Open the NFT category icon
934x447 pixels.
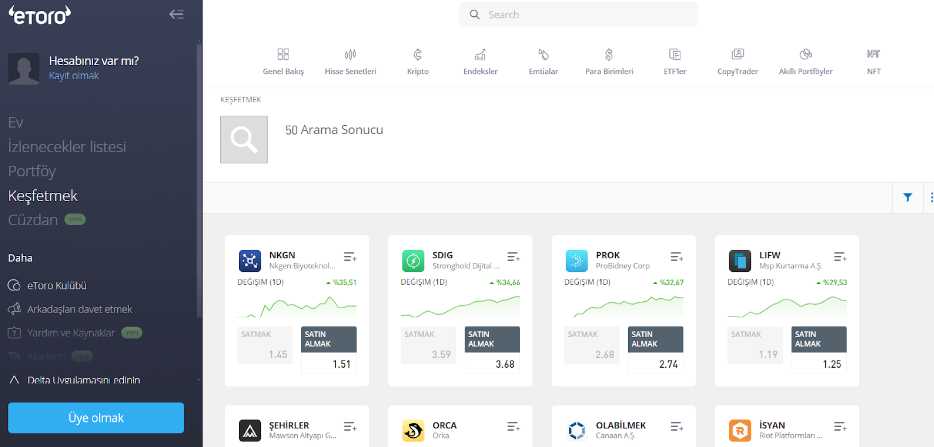pos(873,54)
